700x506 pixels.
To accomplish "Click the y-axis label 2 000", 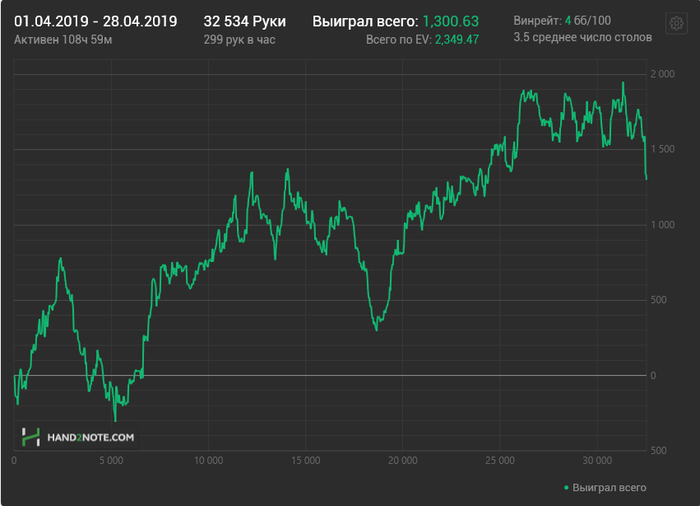I will [x=662, y=74].
